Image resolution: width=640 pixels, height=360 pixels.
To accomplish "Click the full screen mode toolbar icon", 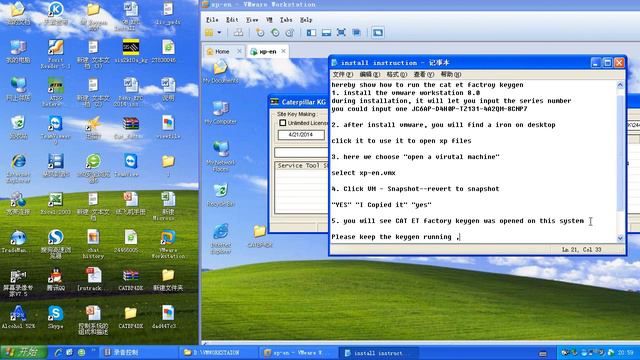I will (x=341, y=33).
